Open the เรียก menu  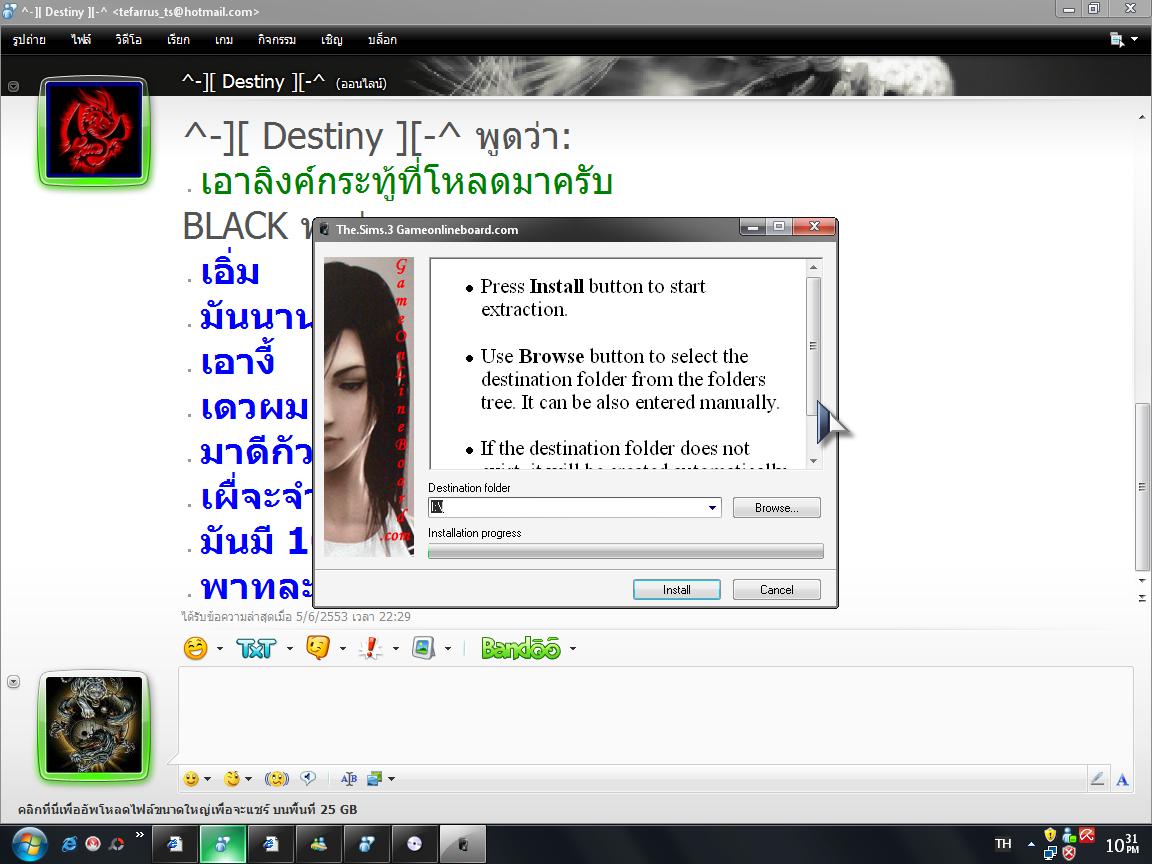pos(178,40)
